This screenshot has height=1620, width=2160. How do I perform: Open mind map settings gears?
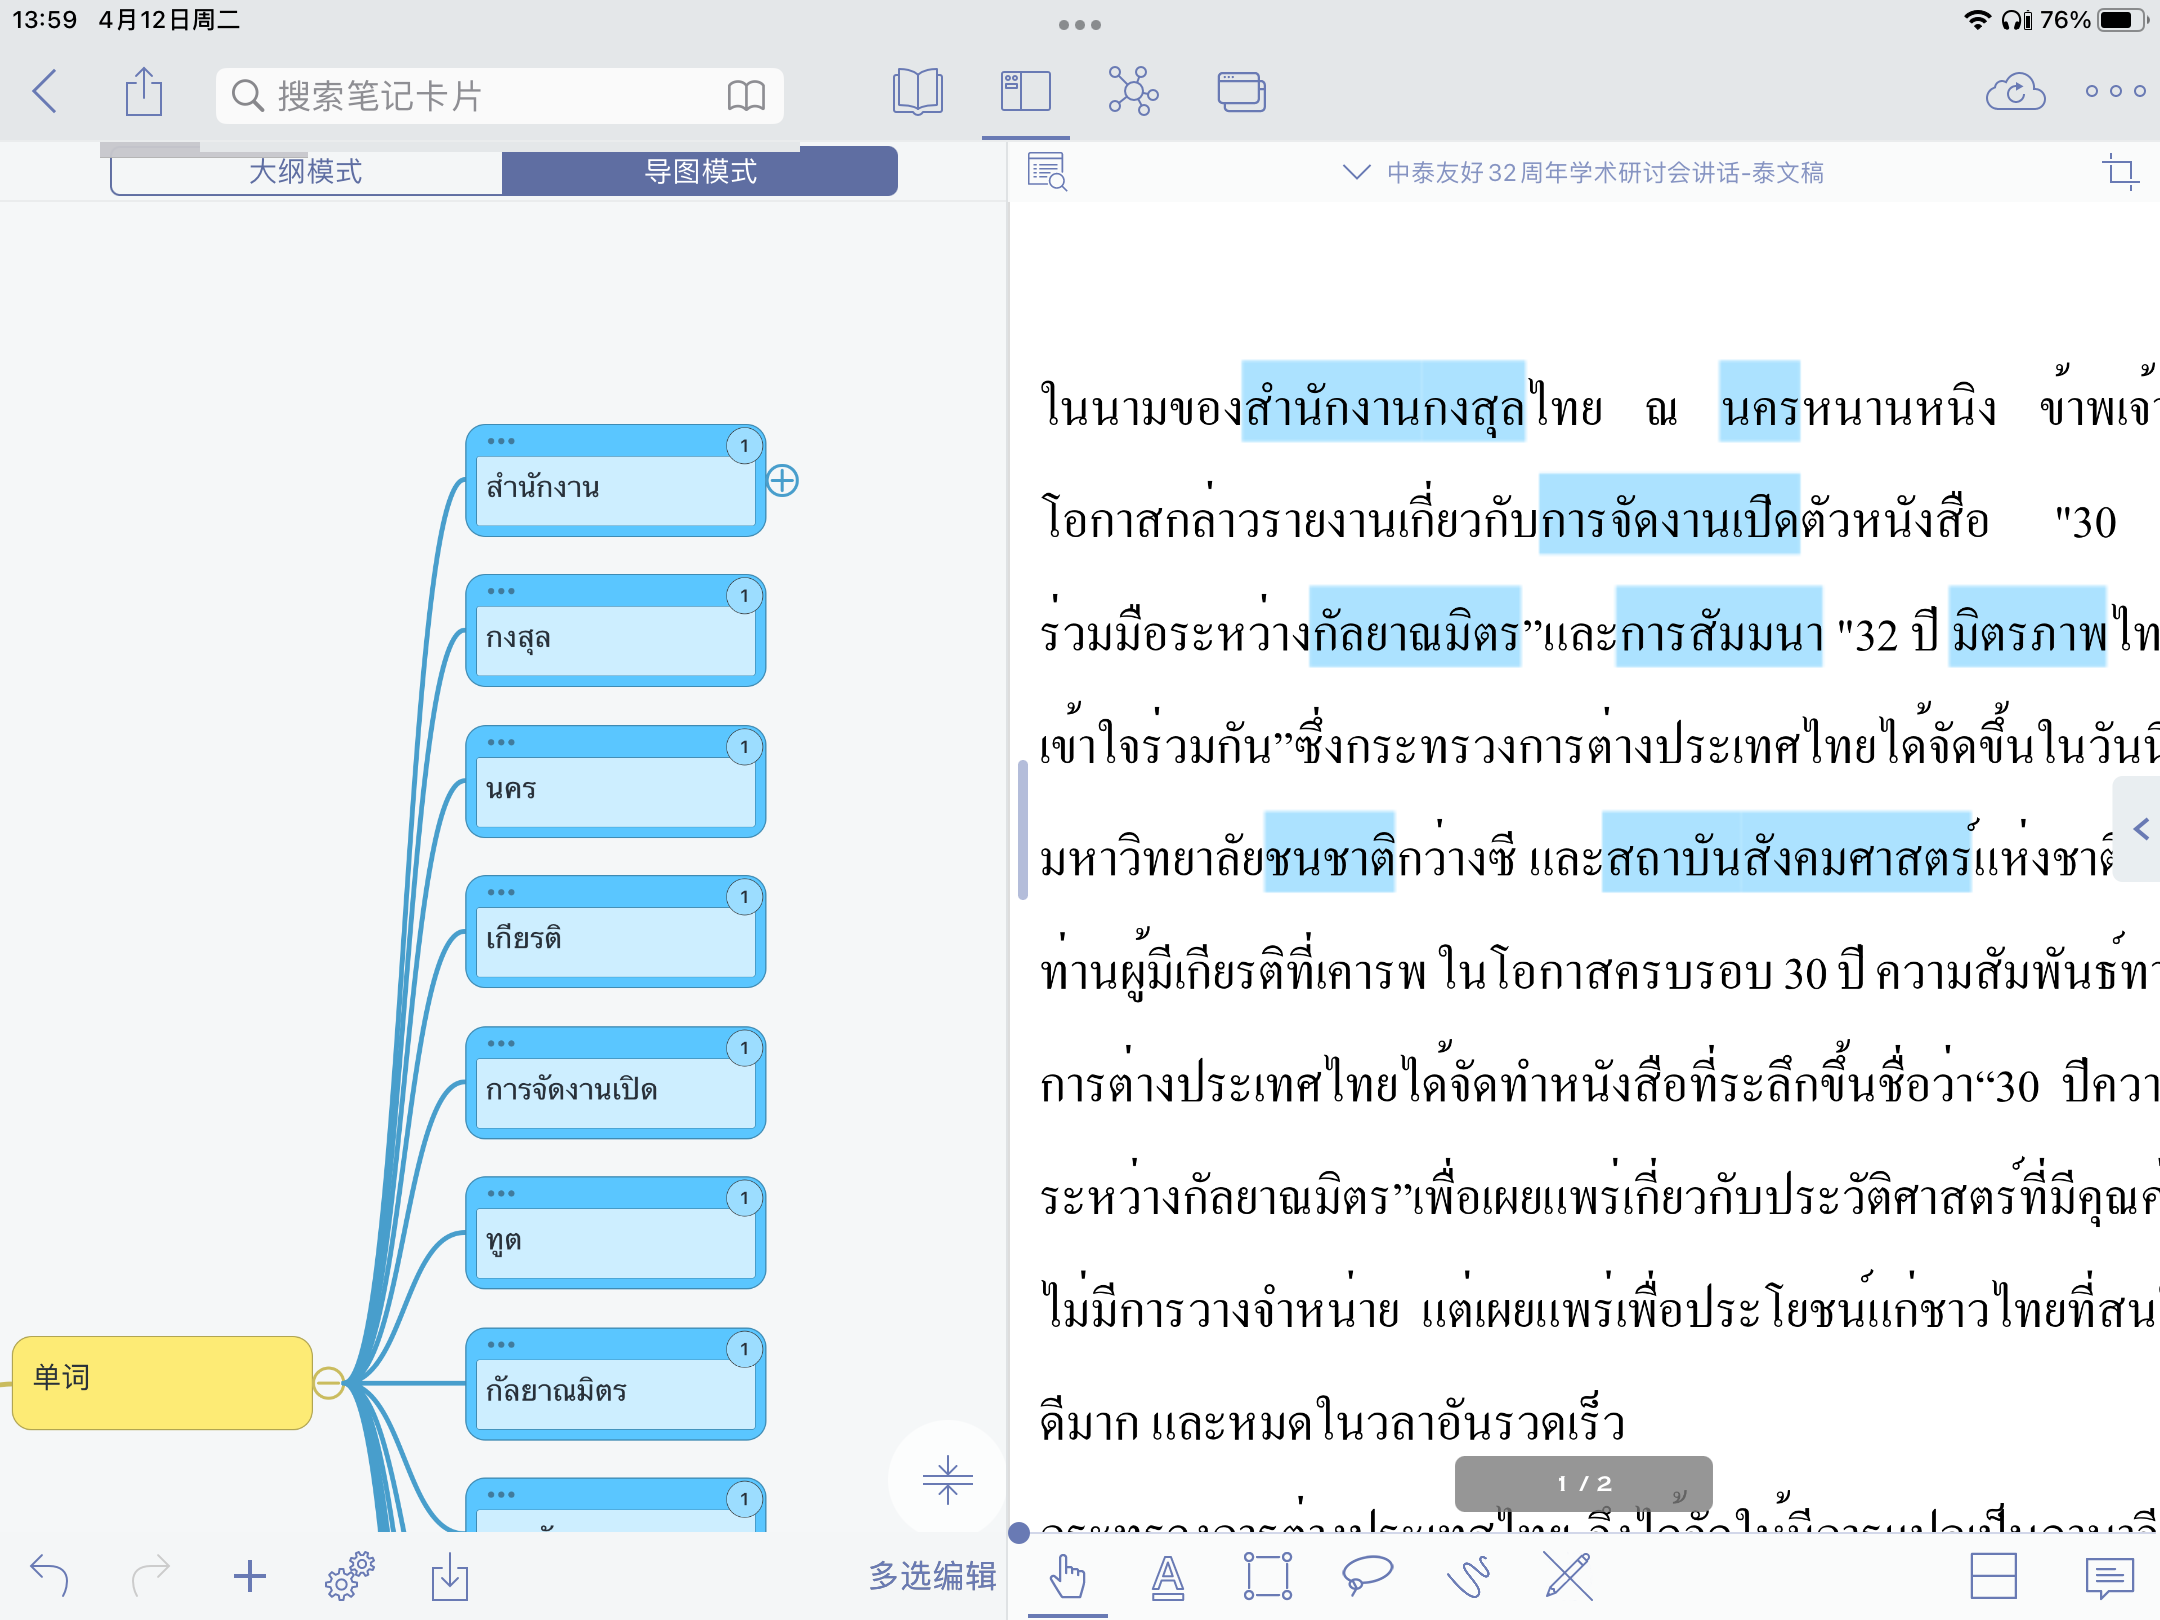point(349,1576)
